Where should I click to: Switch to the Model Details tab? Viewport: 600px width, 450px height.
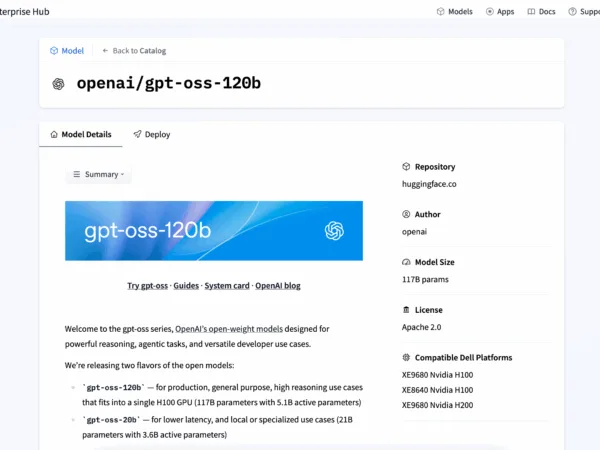pyautogui.click(x=80, y=134)
